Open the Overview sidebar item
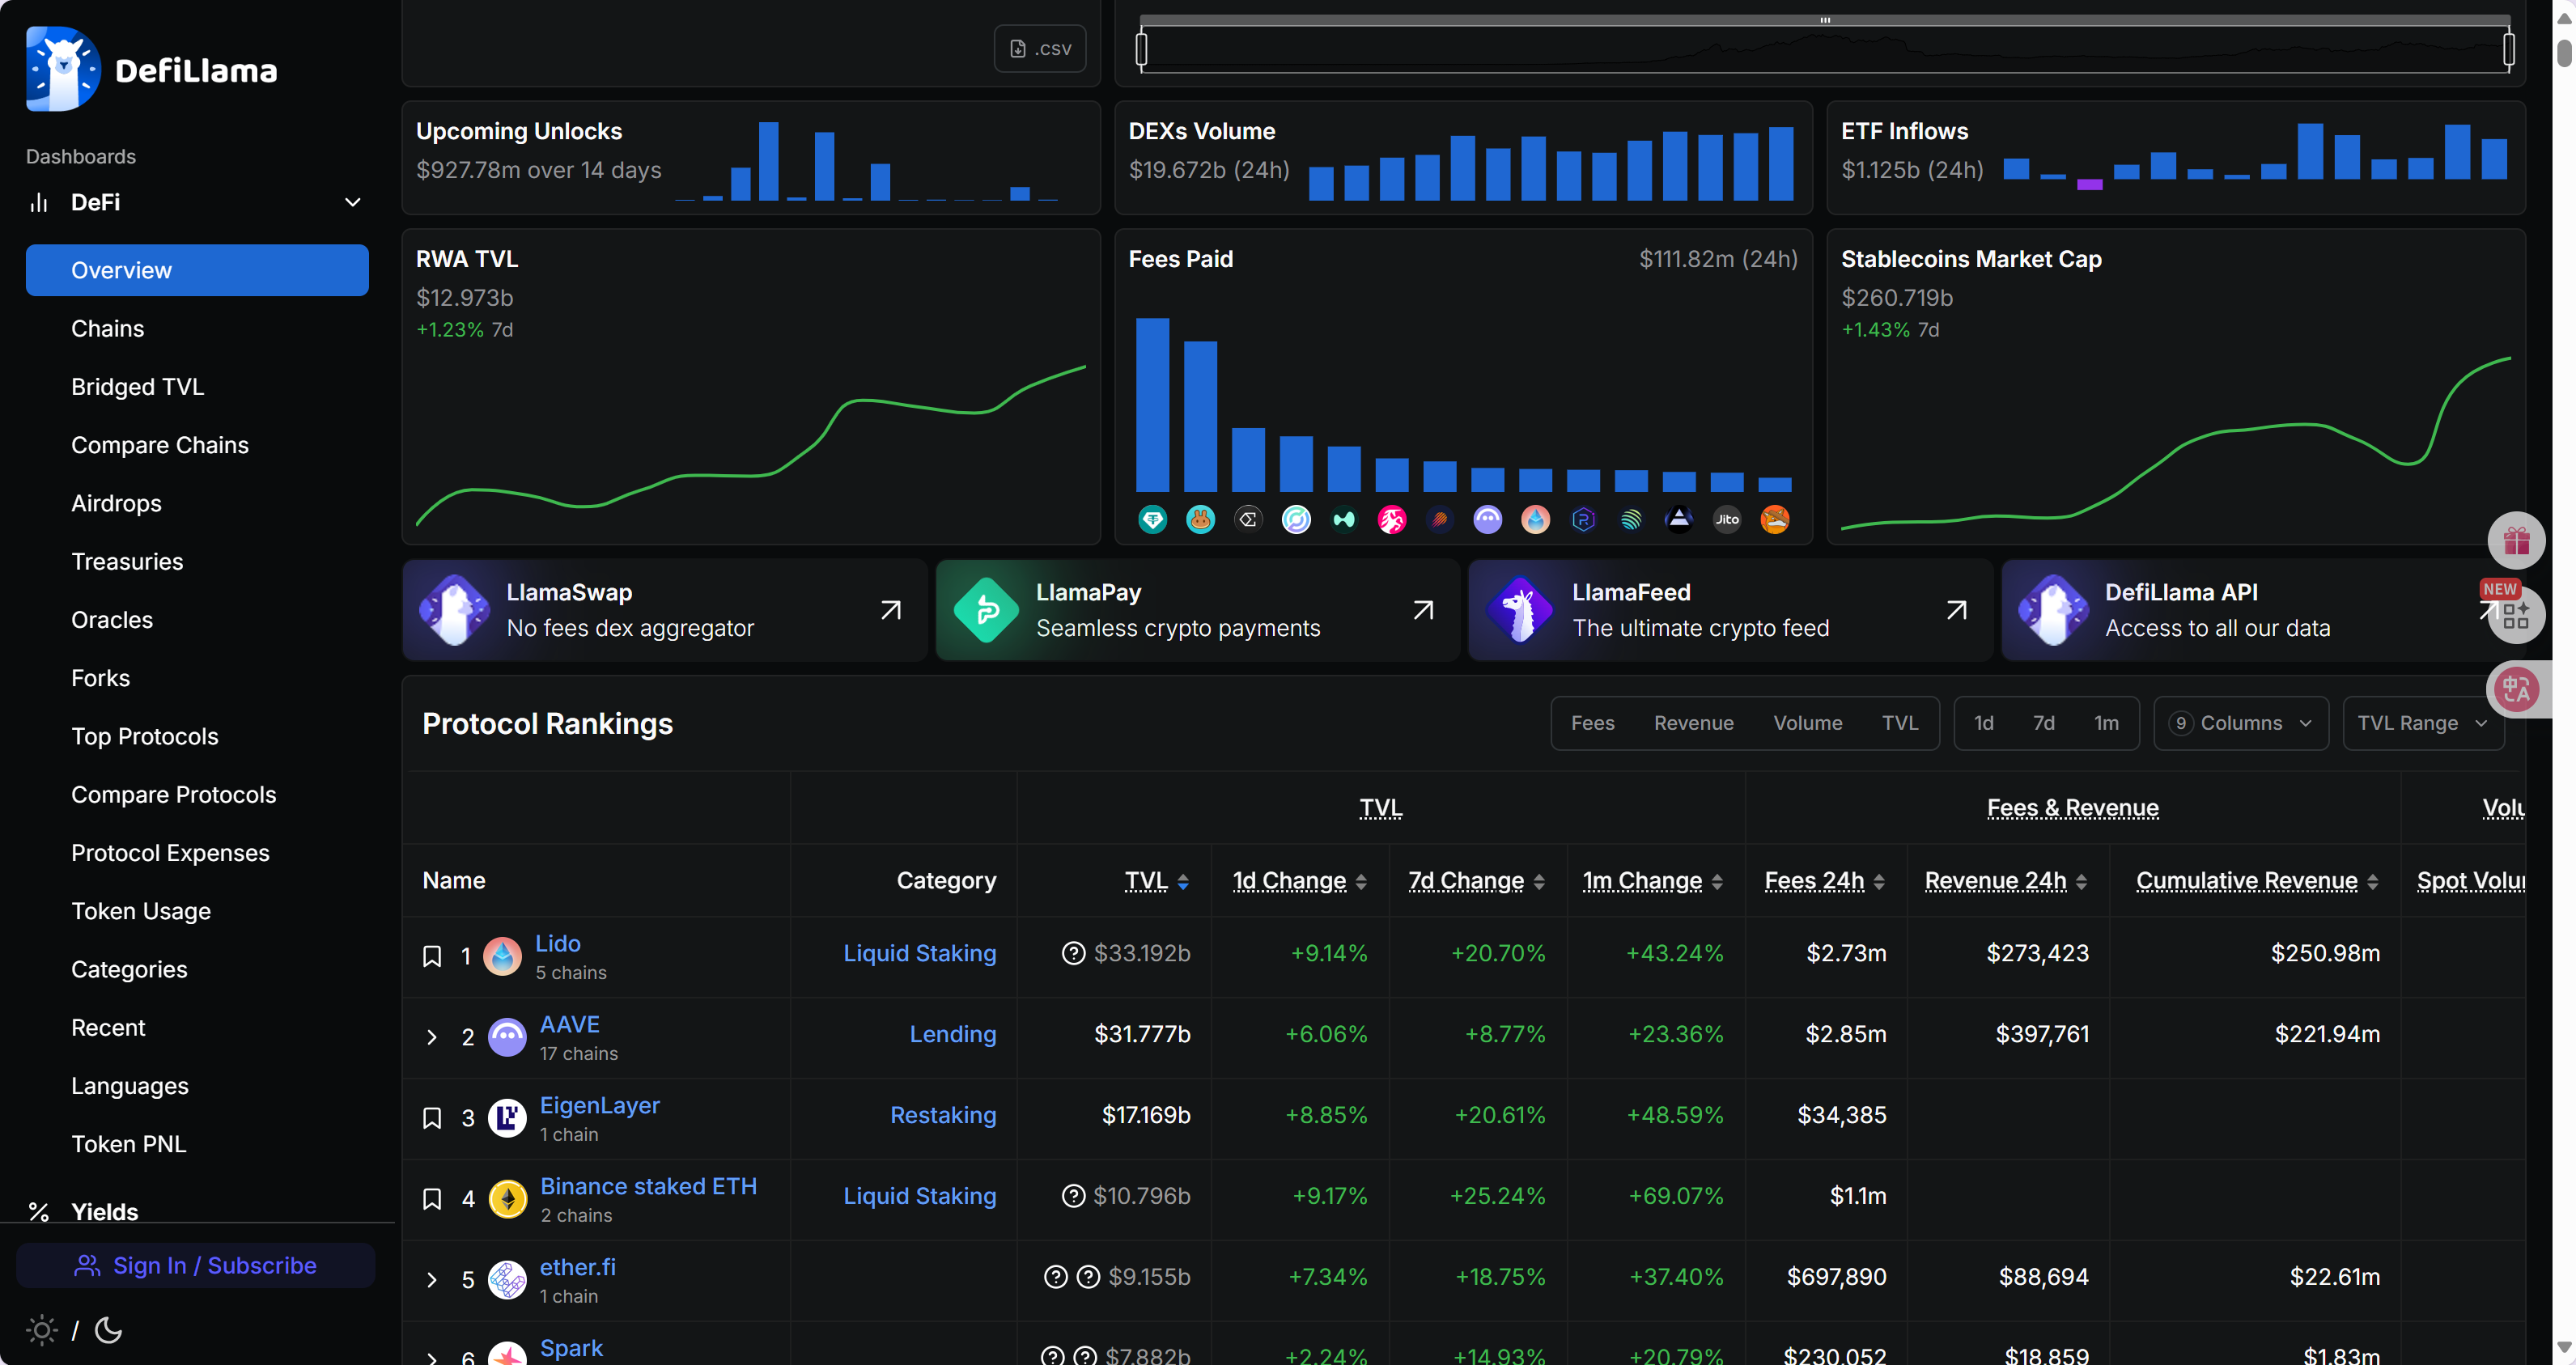This screenshot has width=2576, height=1365. pyautogui.click(x=197, y=270)
